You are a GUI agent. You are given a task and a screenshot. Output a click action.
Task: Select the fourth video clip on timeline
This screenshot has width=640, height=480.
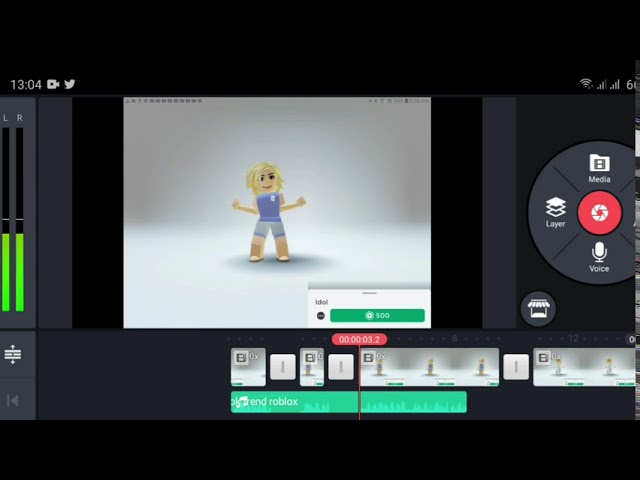click(584, 367)
